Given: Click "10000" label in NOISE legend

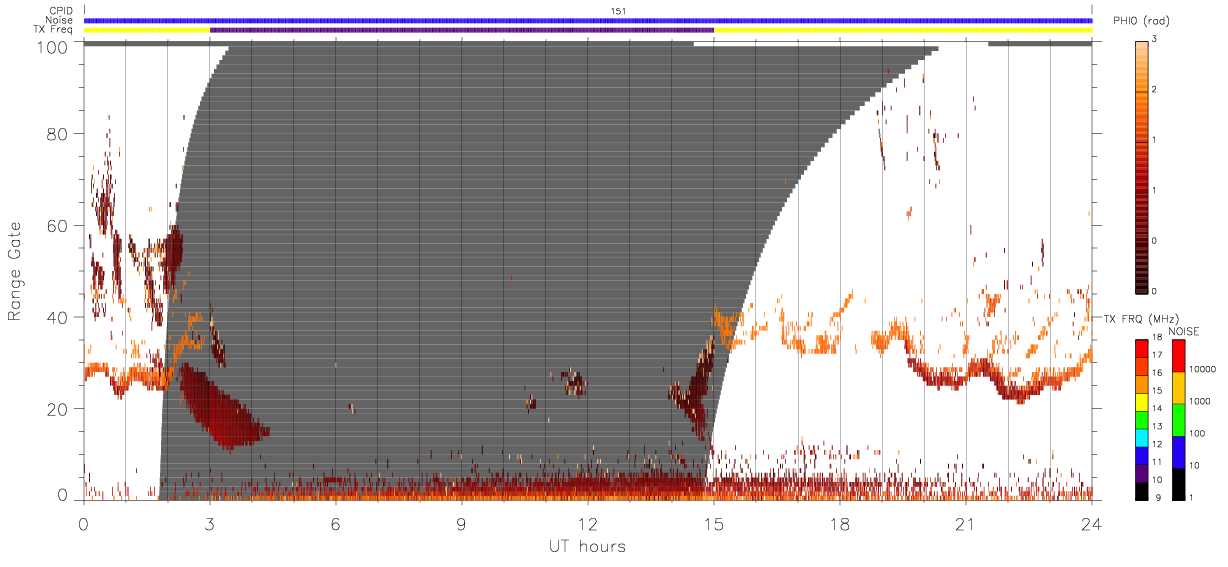Looking at the screenshot, I should 1202,369.
